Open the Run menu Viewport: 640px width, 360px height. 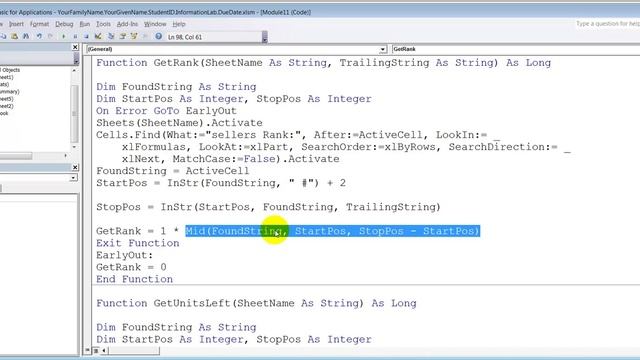84,24
